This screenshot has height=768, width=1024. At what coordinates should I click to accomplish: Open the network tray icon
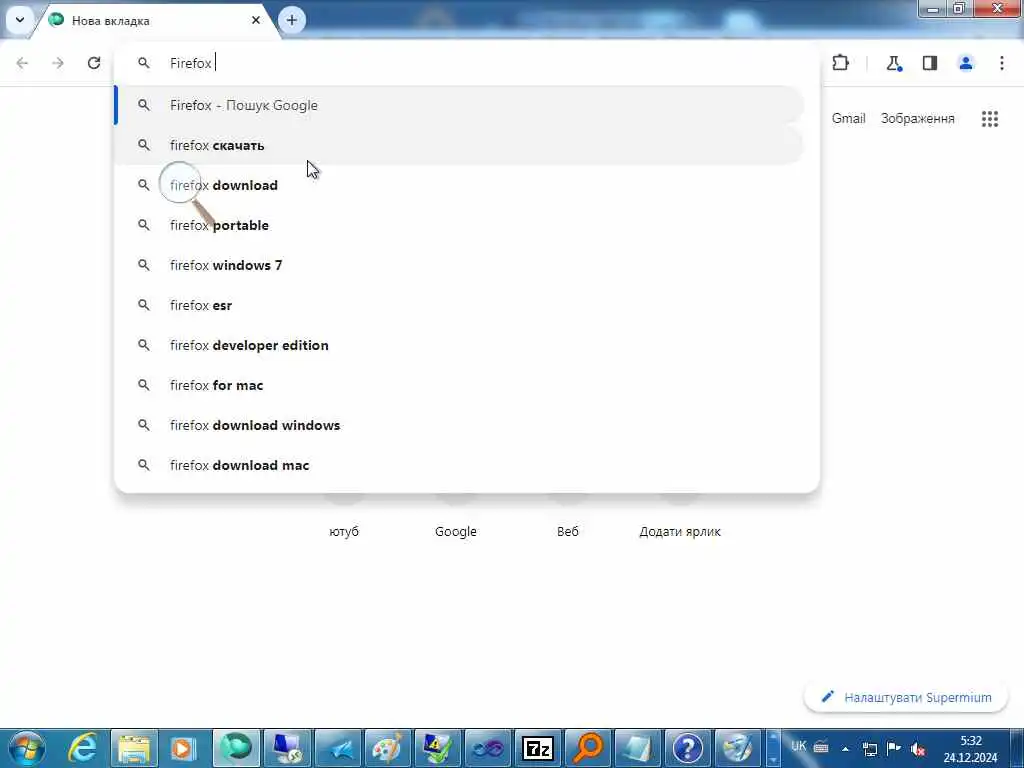(870, 749)
